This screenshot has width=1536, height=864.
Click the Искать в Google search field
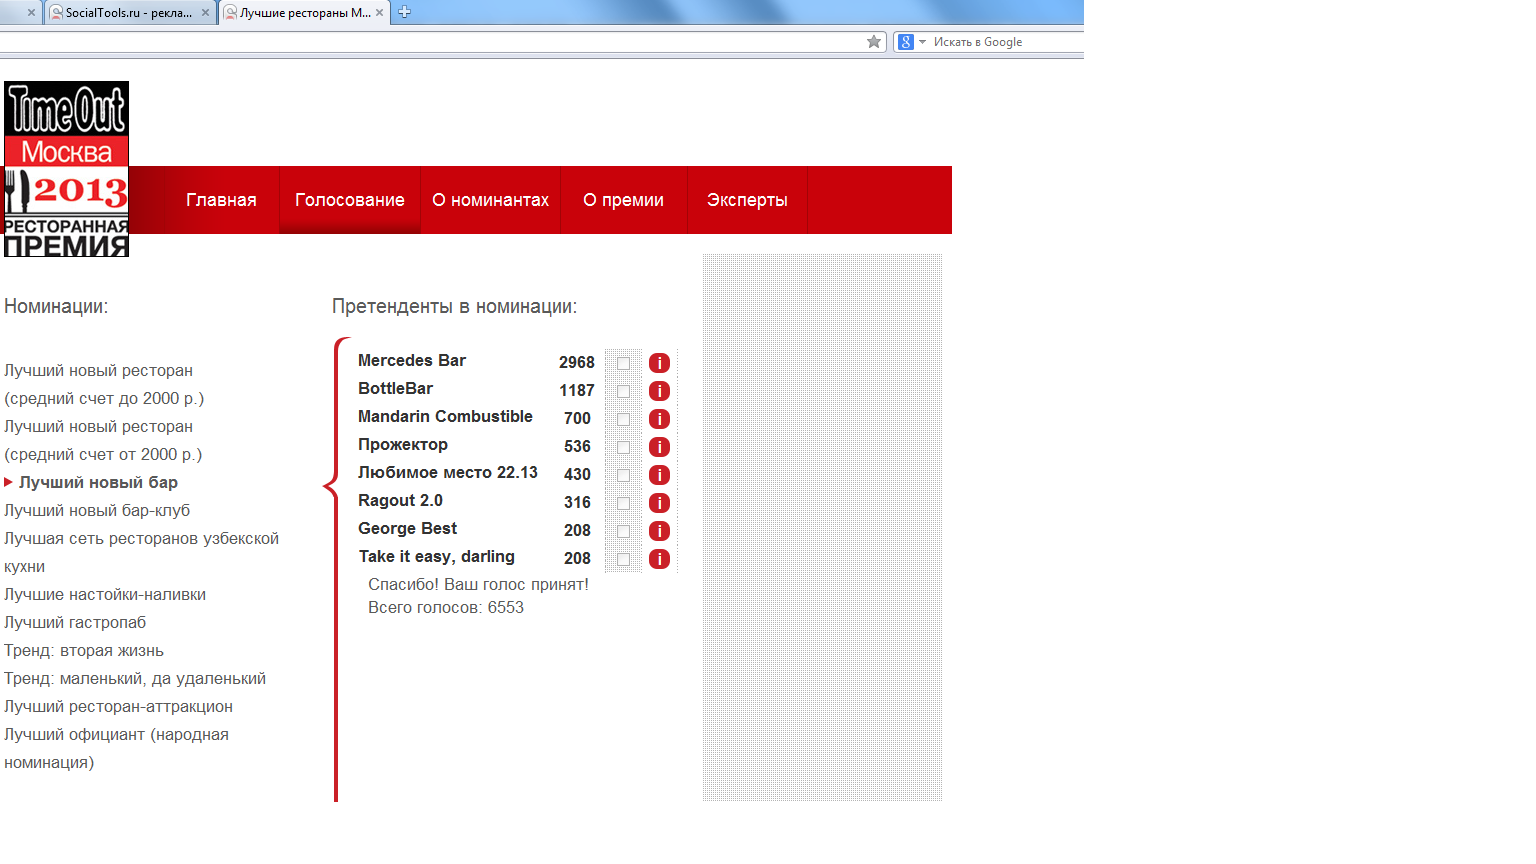pyautogui.click(x=1006, y=42)
